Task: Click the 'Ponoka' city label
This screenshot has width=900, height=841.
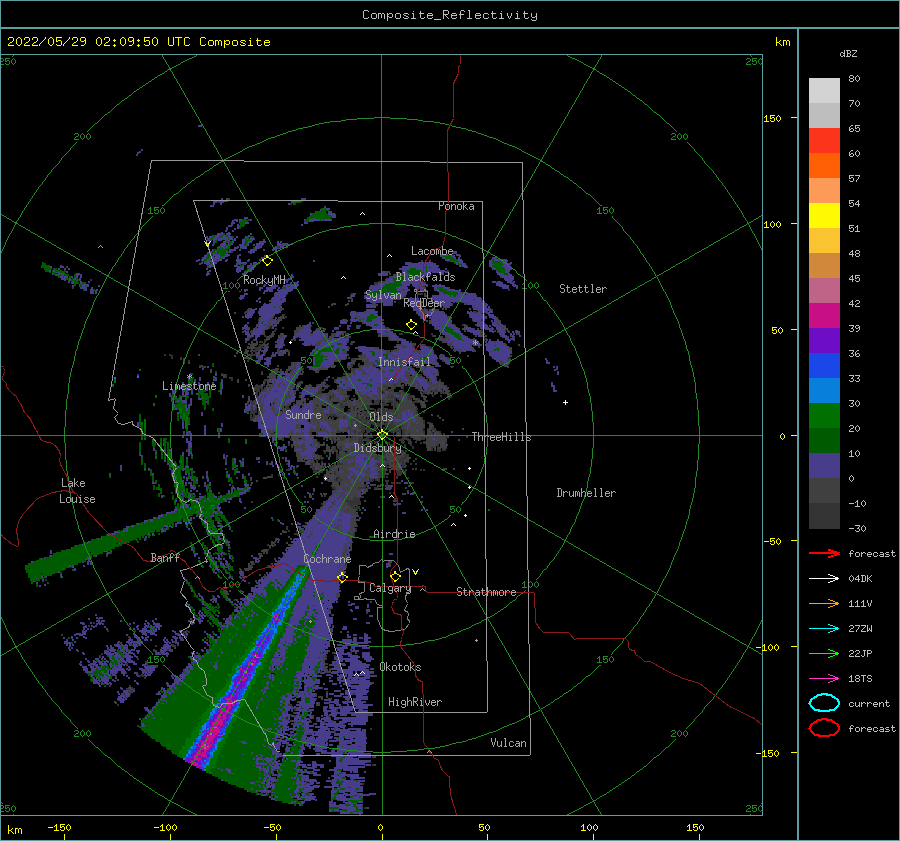Action: (456, 206)
